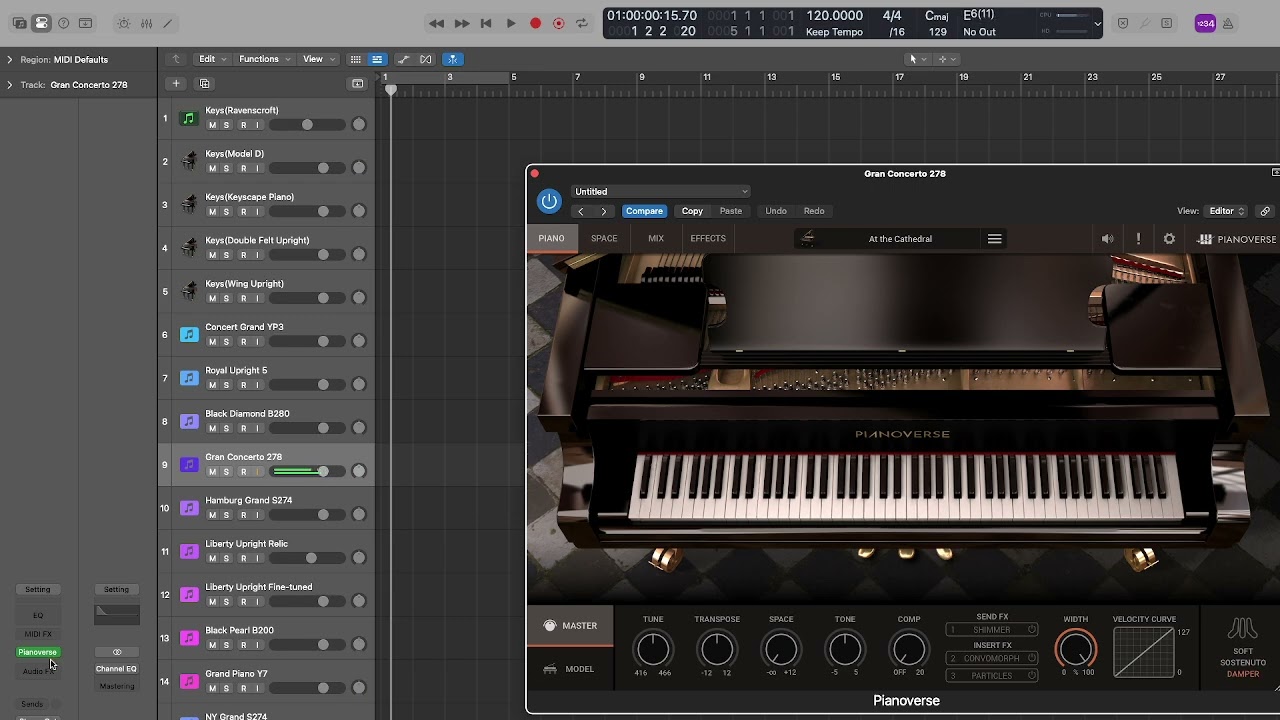Select the Keys(Wing Upright) piano icon
The width and height of the screenshot is (1280, 720).
coord(188,291)
